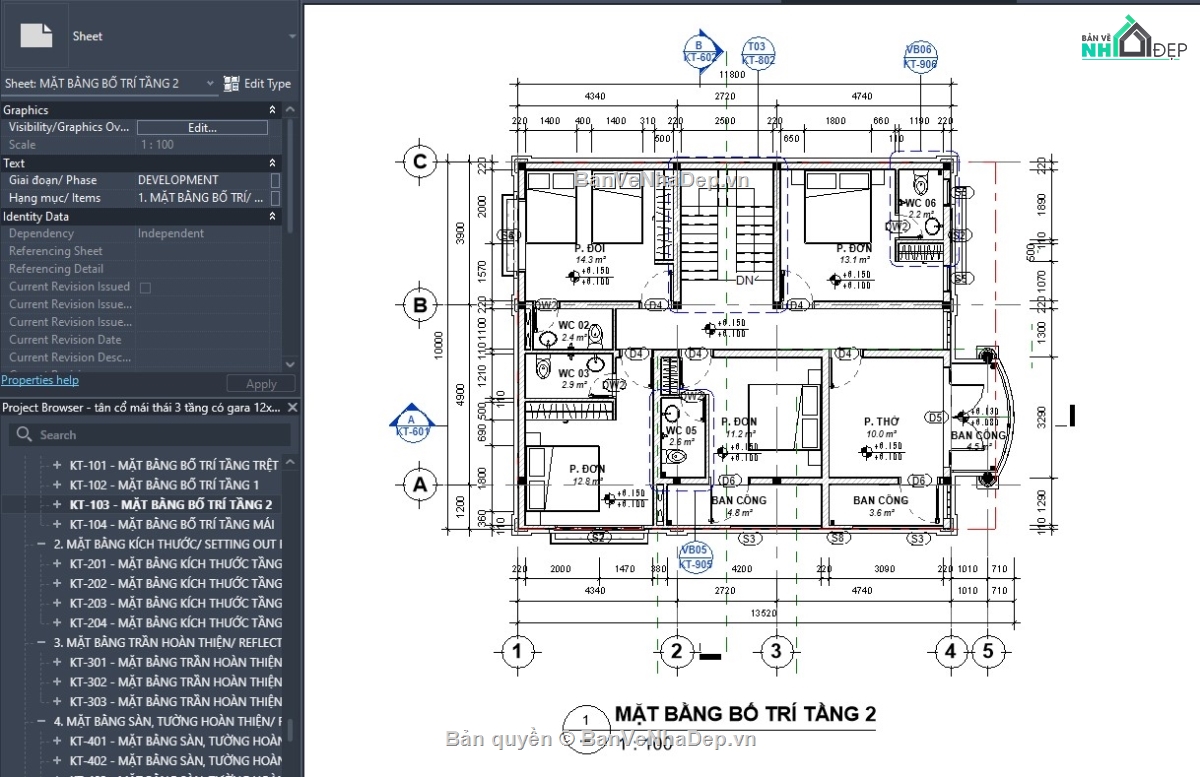The width and height of the screenshot is (1200, 777).
Task: Click the Visibility/Graphics Edit... button
Action: tap(202, 128)
